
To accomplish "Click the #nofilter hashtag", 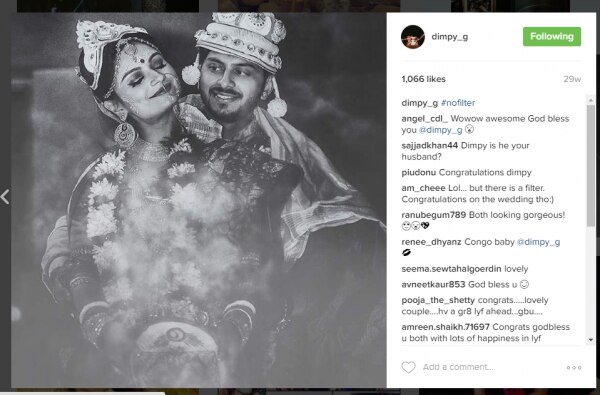I will [x=458, y=103].
